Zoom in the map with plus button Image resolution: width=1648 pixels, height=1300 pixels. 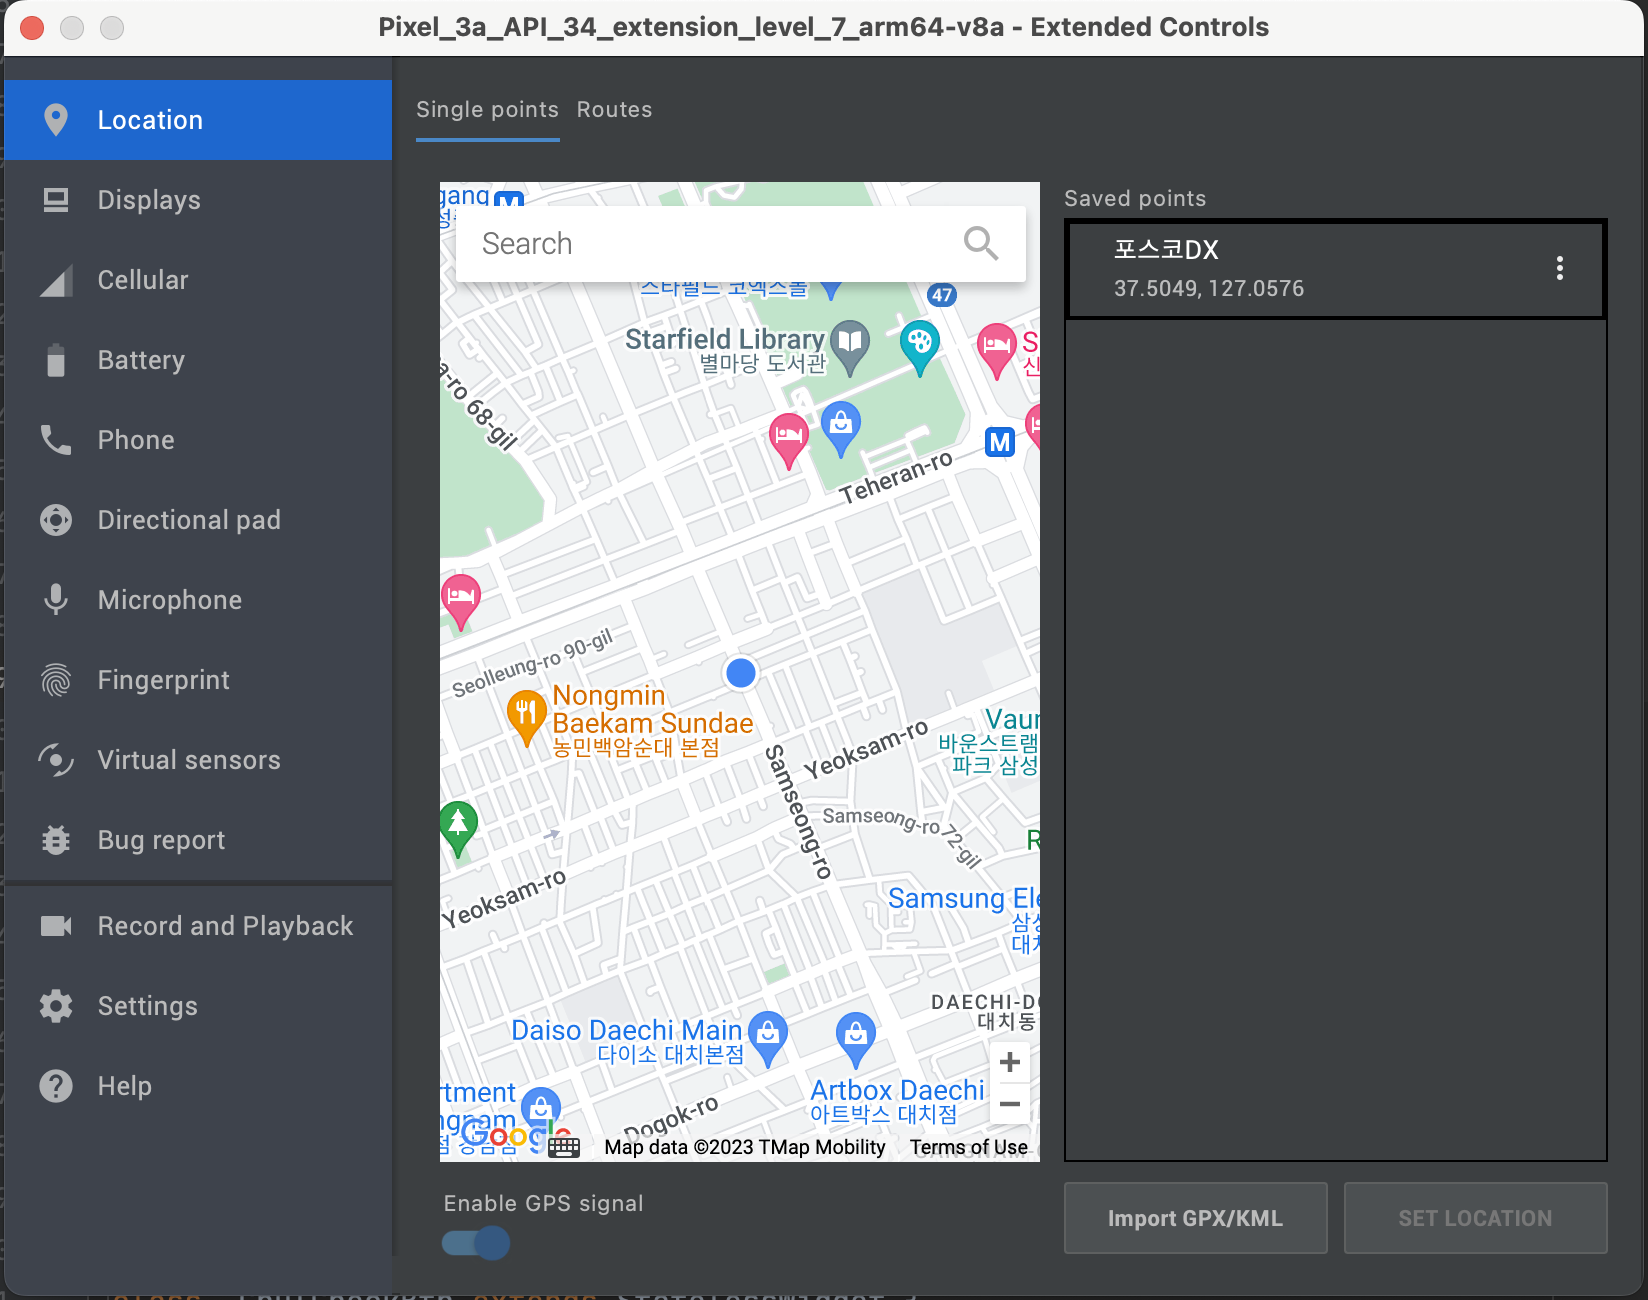tap(1010, 1062)
